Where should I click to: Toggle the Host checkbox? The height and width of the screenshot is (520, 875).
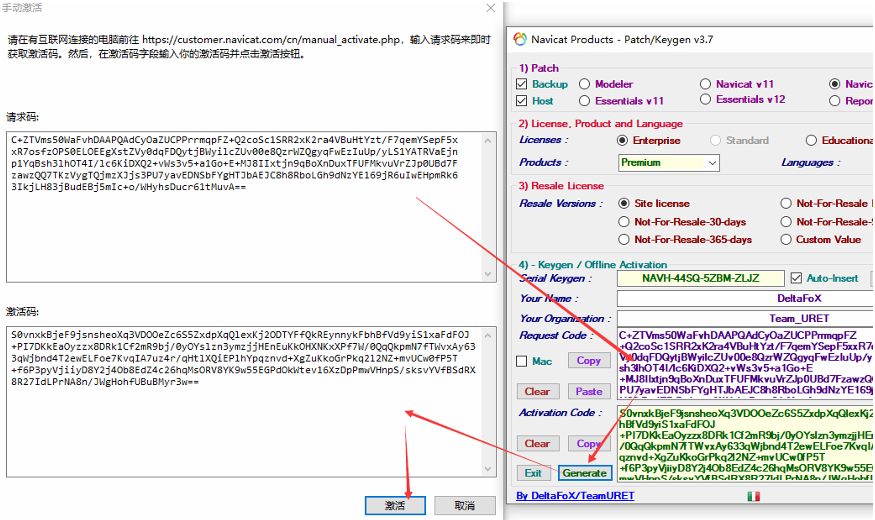coord(521,100)
